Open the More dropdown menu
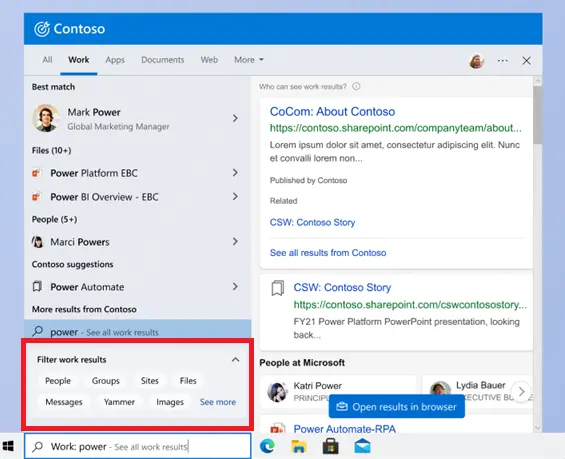 249,60
